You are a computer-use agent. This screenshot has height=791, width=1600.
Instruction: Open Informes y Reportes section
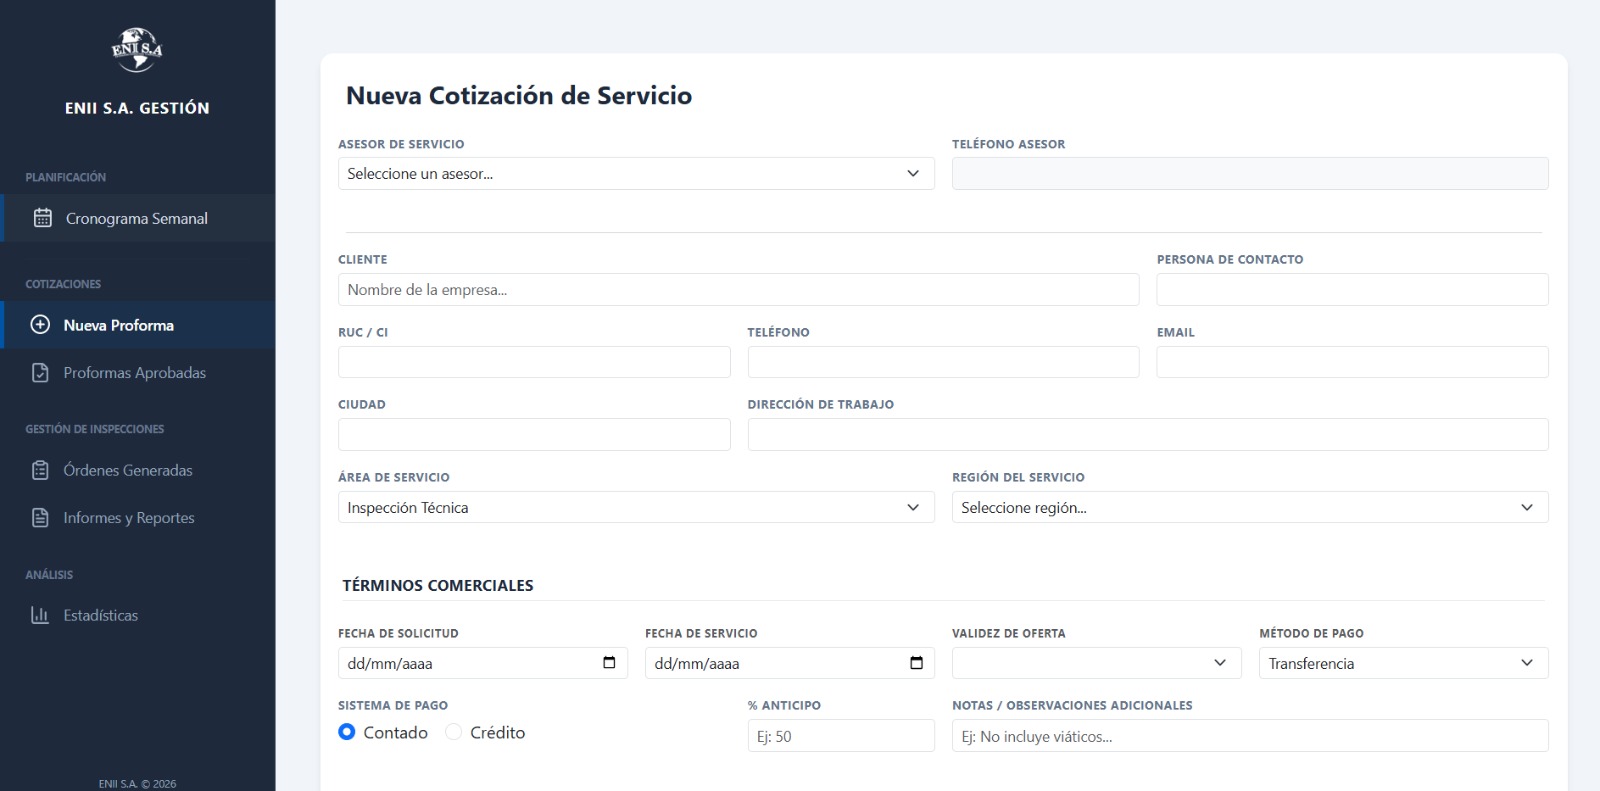(x=138, y=518)
